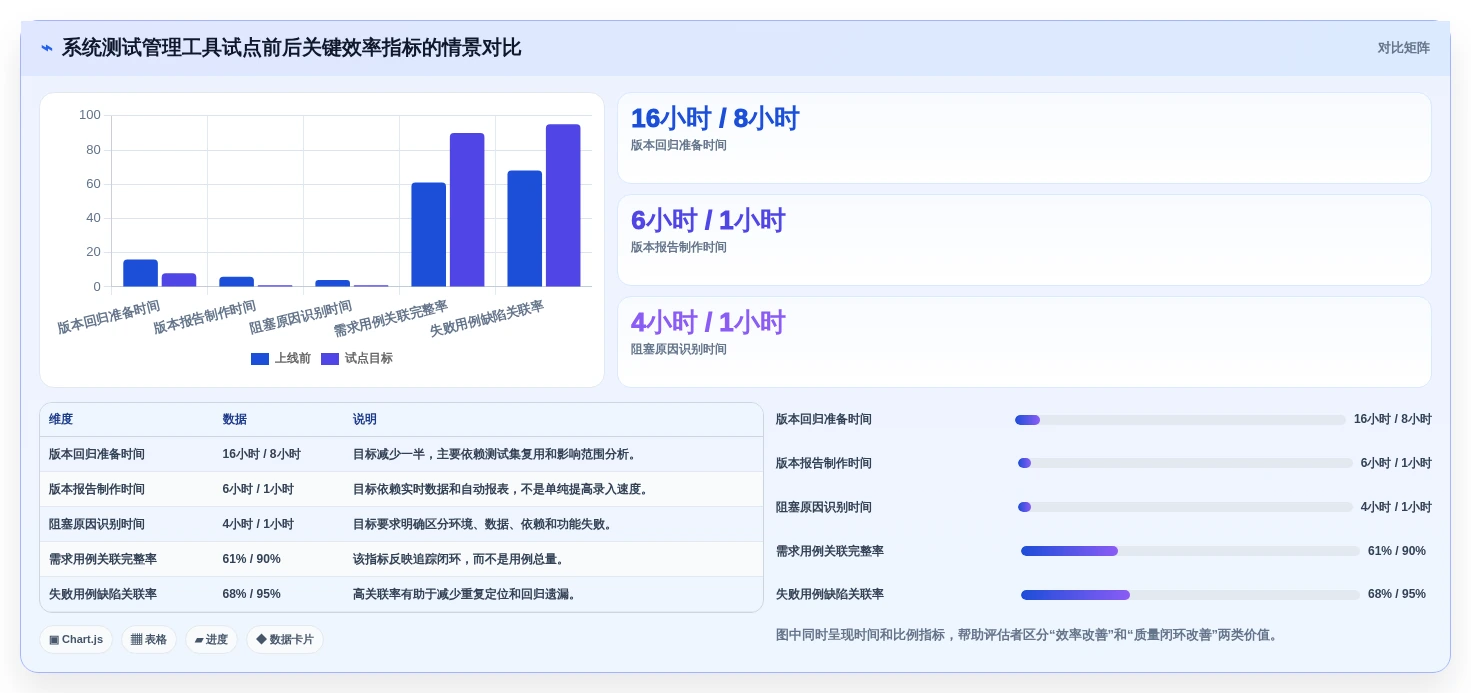Toggle the 上线前 legend swatch
The height and width of the screenshot is (693, 1471).
point(260,359)
